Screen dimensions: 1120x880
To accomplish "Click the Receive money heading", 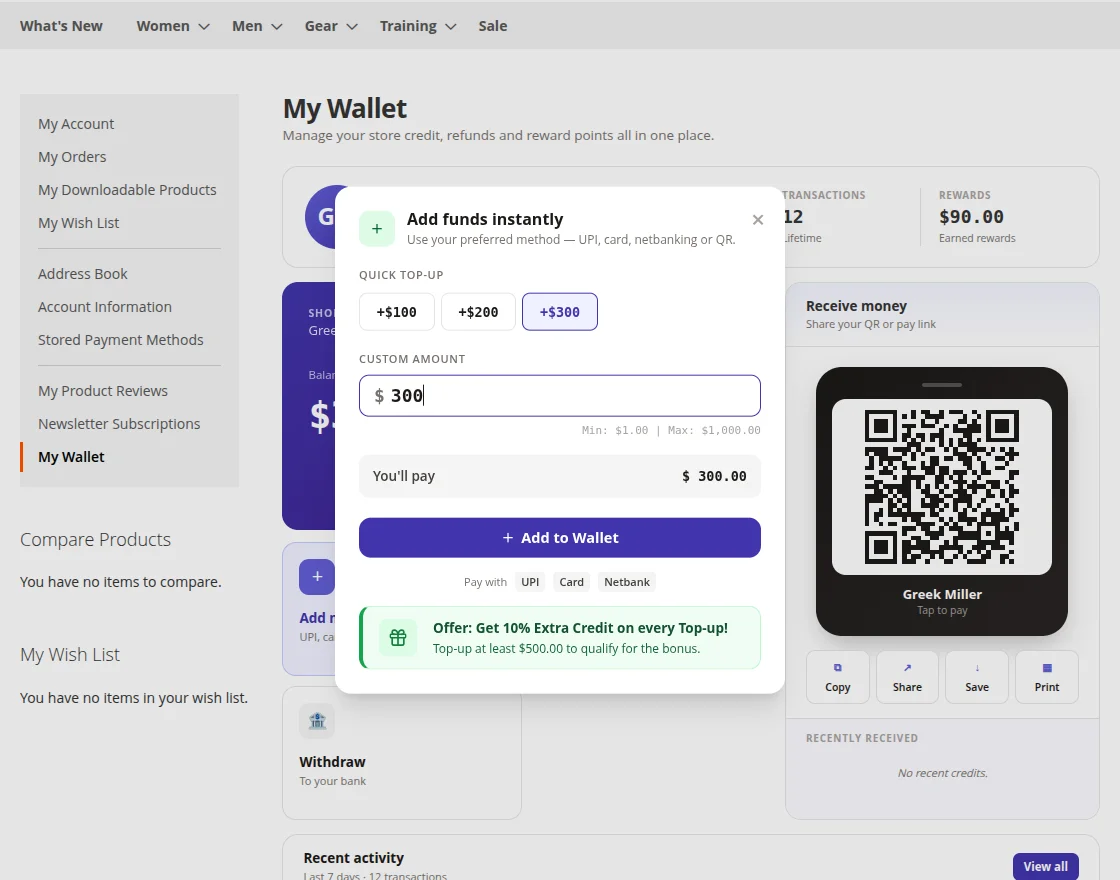I will [856, 306].
